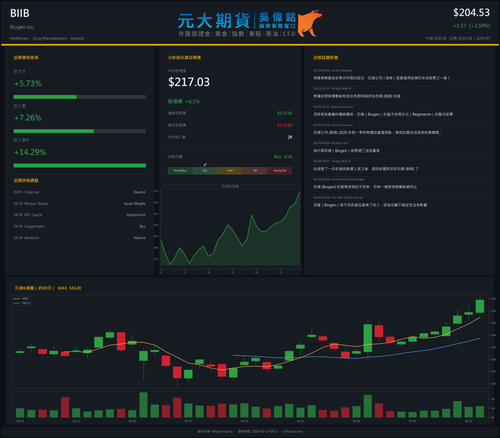Click the current price $204.53
500x438 pixels.
click(471, 13)
